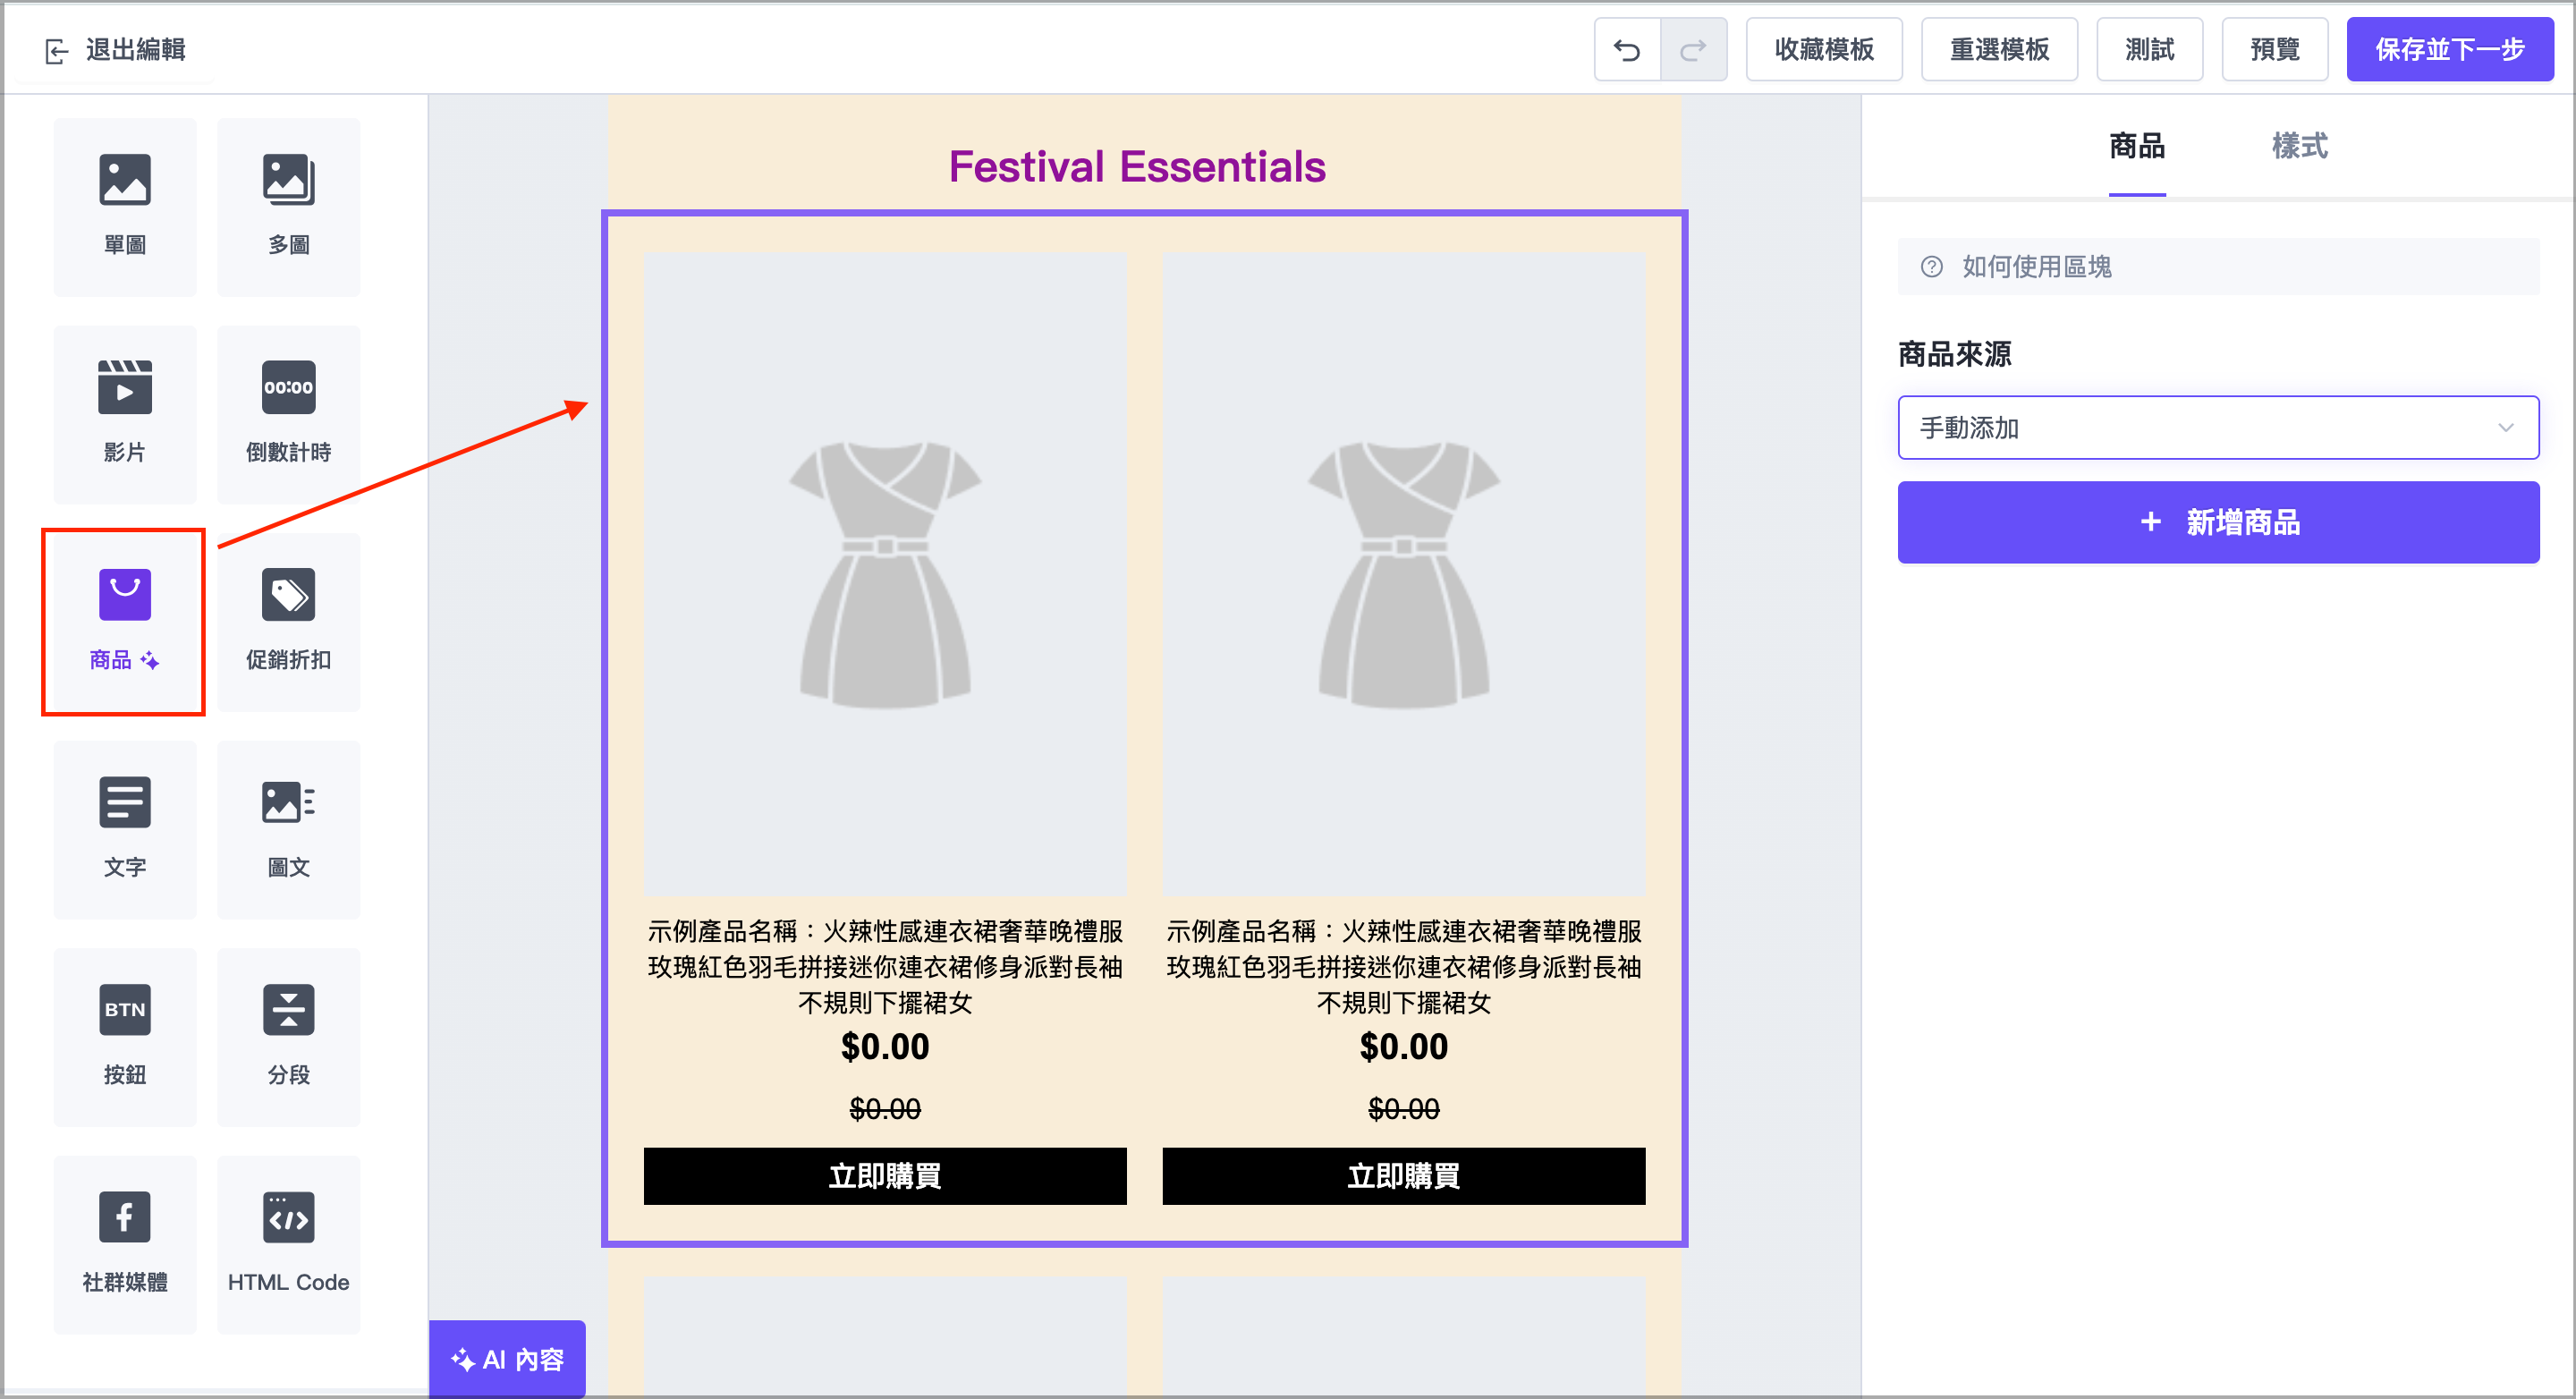Screen dimensions: 2576x1399
Task: Select the 文字 text block
Action: (x=125, y=829)
